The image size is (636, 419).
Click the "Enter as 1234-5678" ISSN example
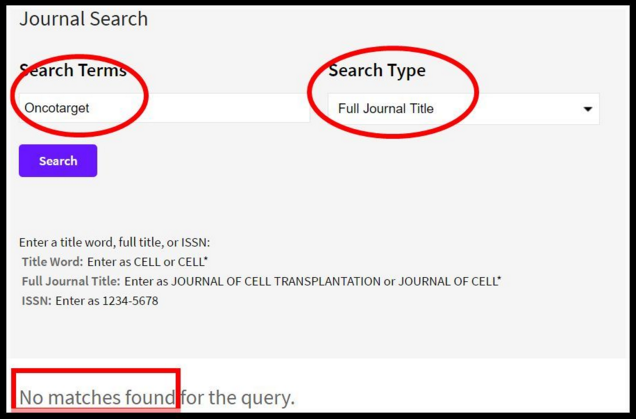tap(107, 300)
